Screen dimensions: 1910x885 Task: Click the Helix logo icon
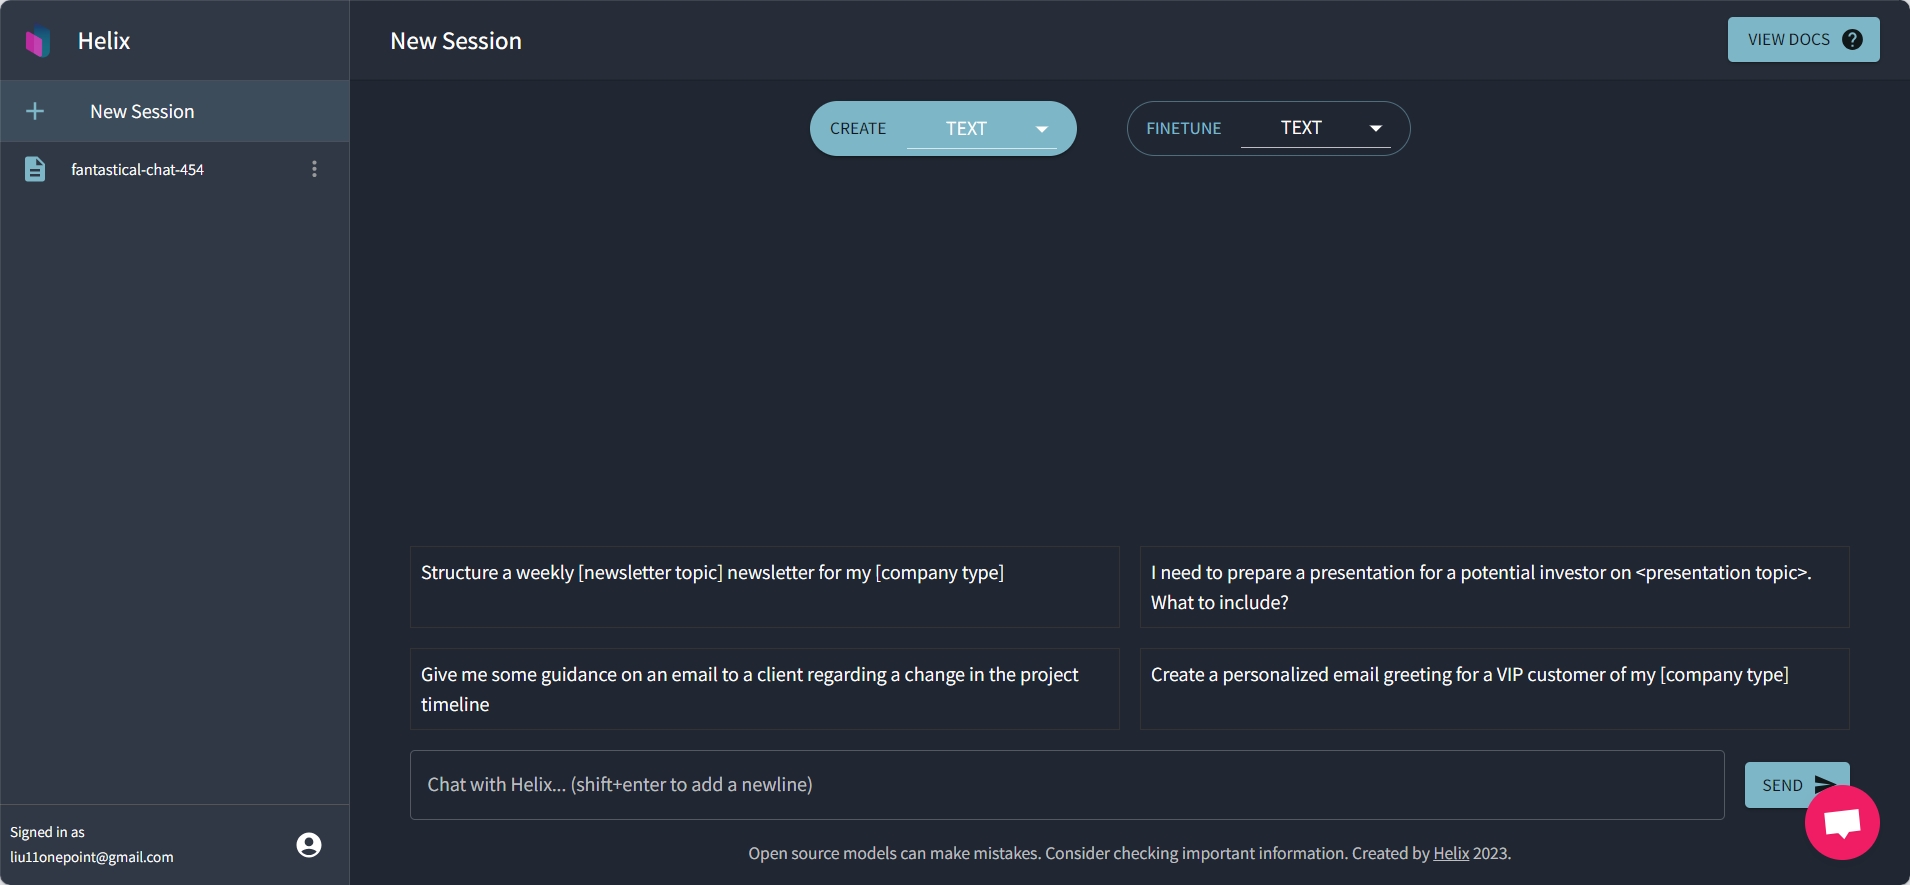coord(38,41)
